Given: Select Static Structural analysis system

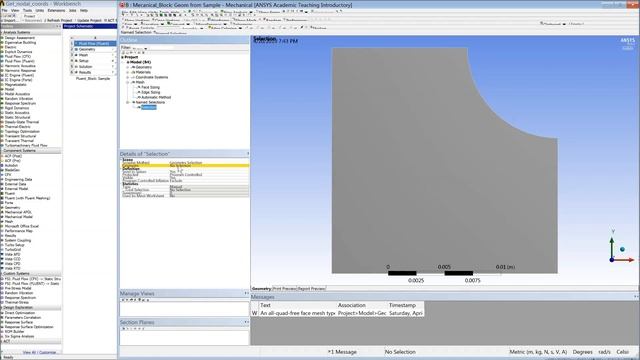Looking at the screenshot, I should click(17, 118).
